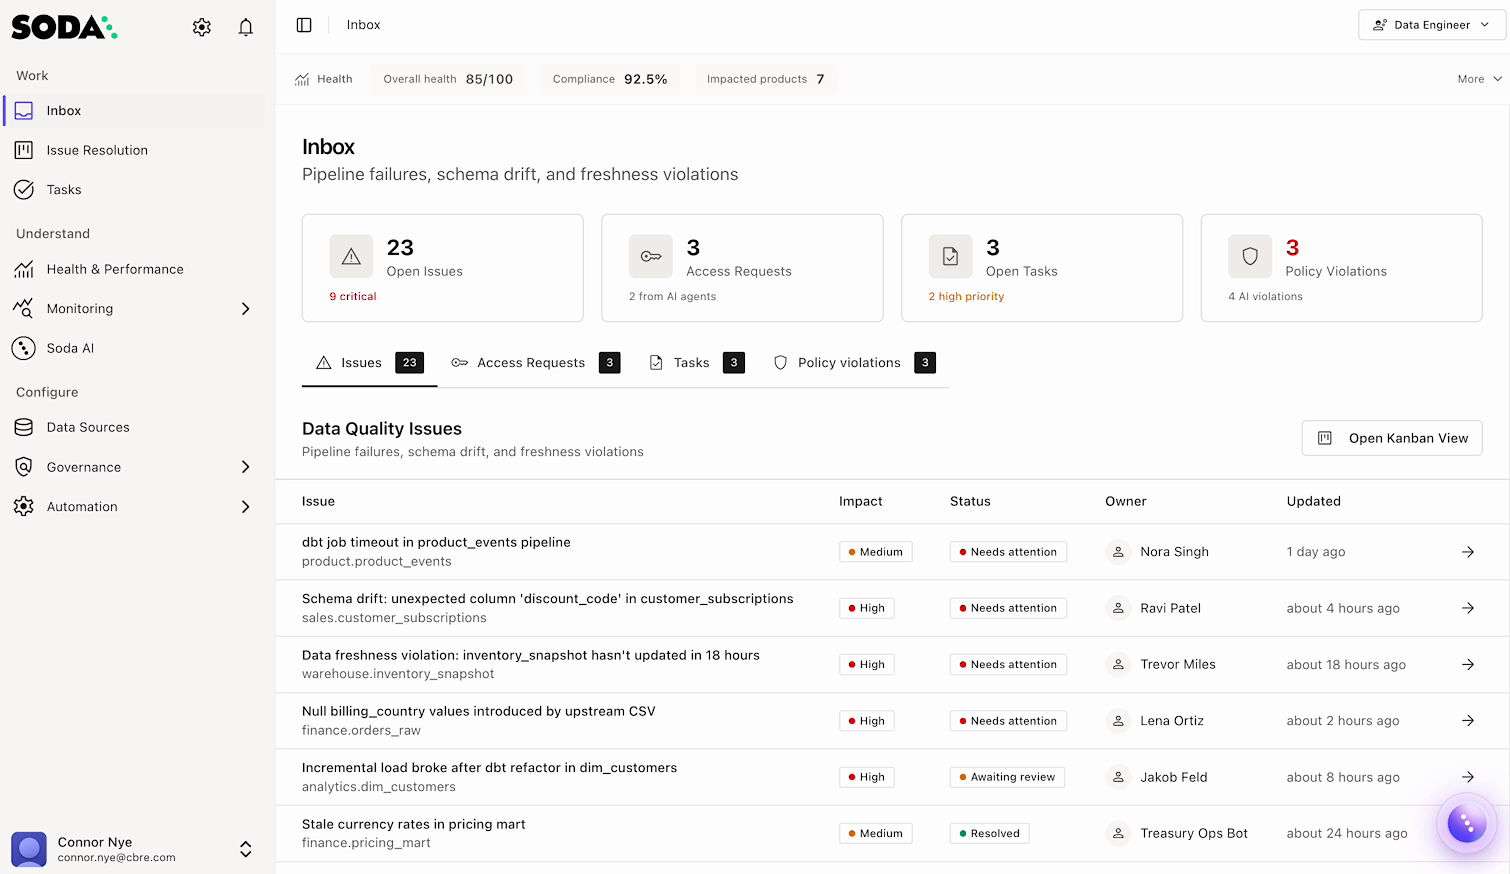
Task: Click '2 from AI agents' text
Action: point(672,297)
